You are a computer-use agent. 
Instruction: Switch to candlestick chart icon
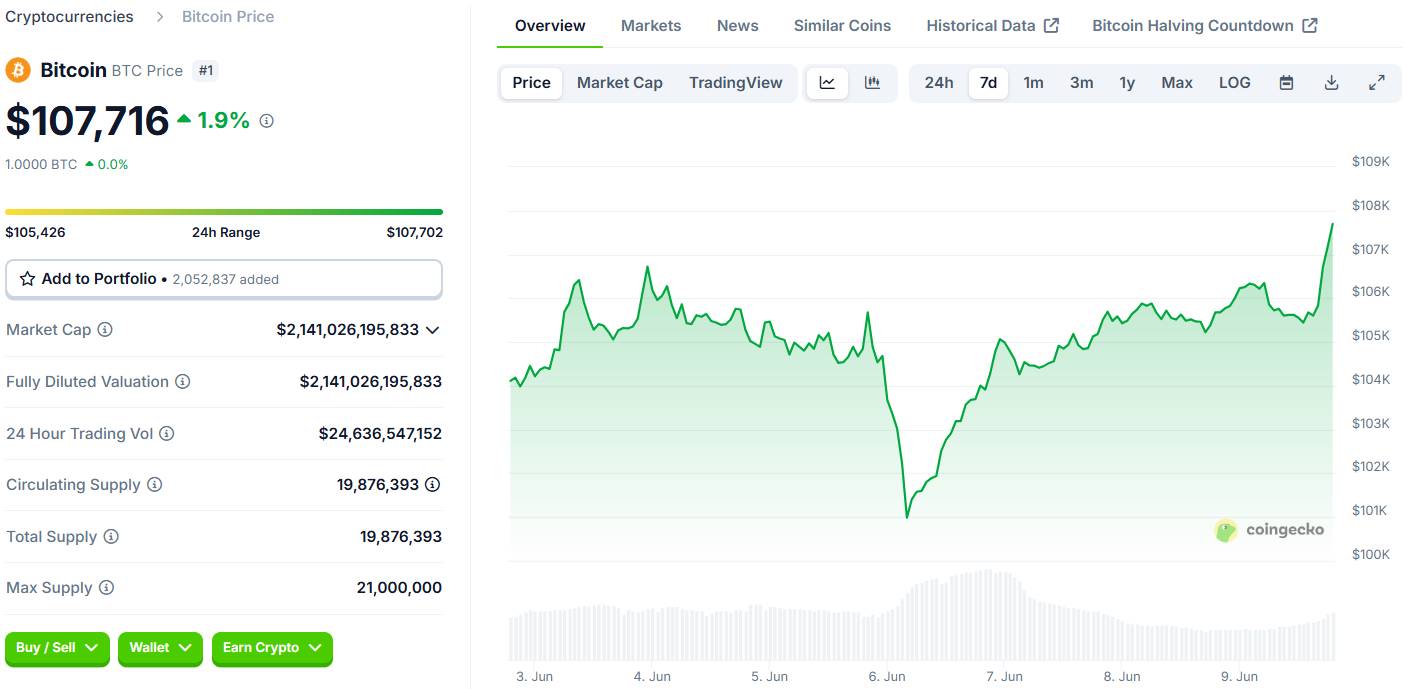[x=872, y=83]
